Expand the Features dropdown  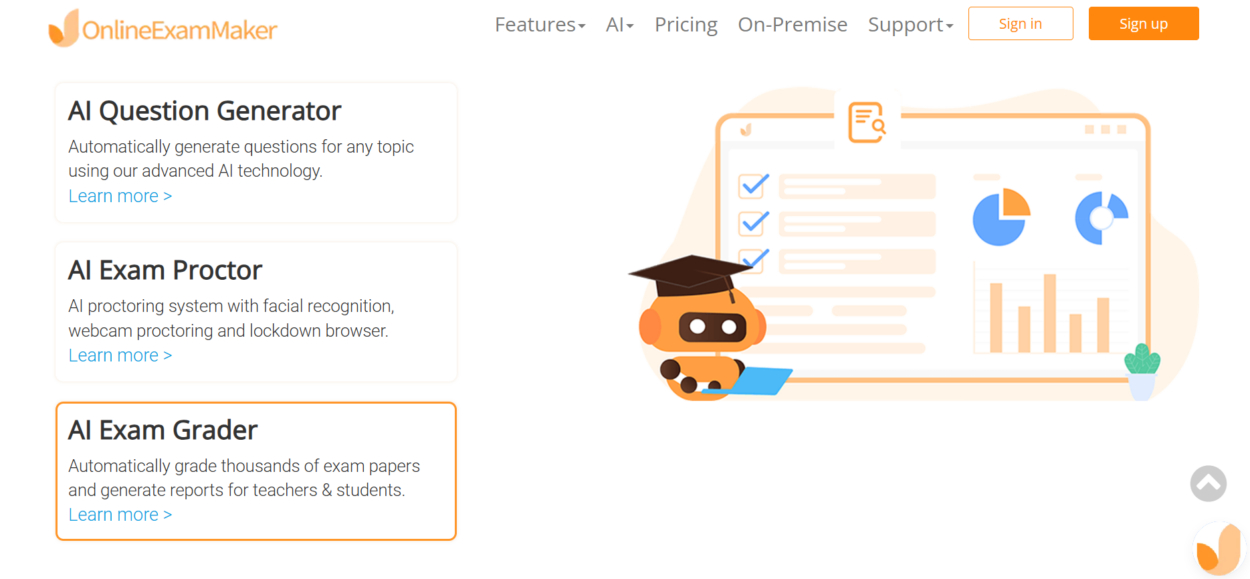(540, 24)
